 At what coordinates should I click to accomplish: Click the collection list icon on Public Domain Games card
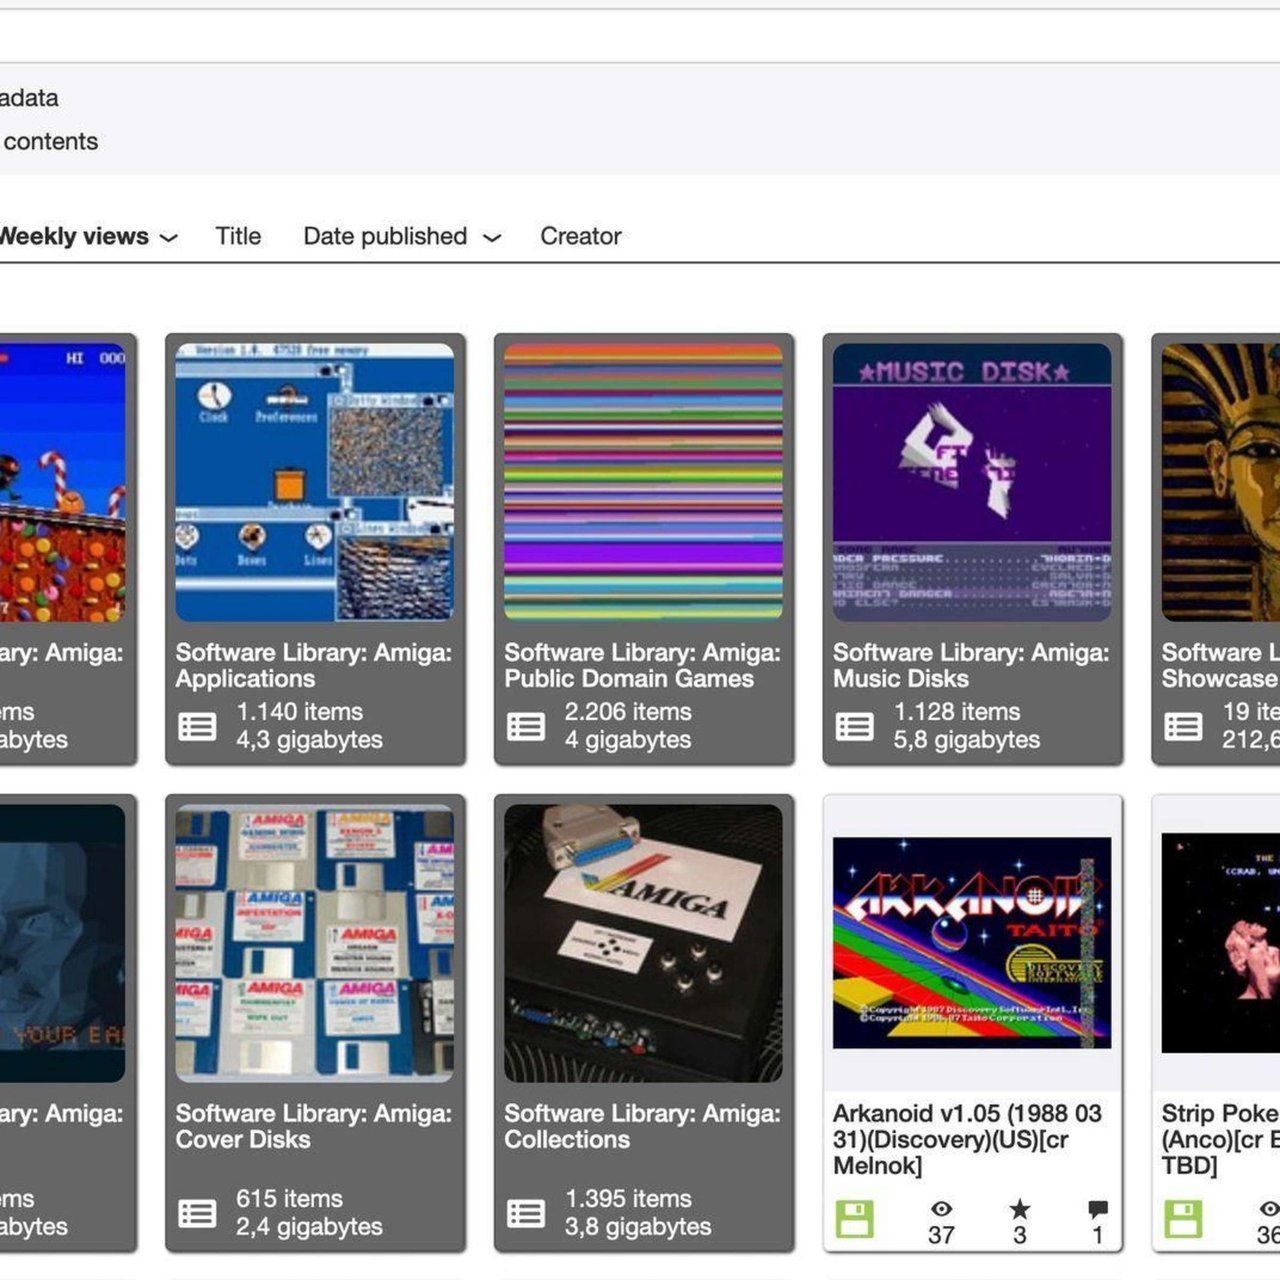pyautogui.click(x=526, y=726)
